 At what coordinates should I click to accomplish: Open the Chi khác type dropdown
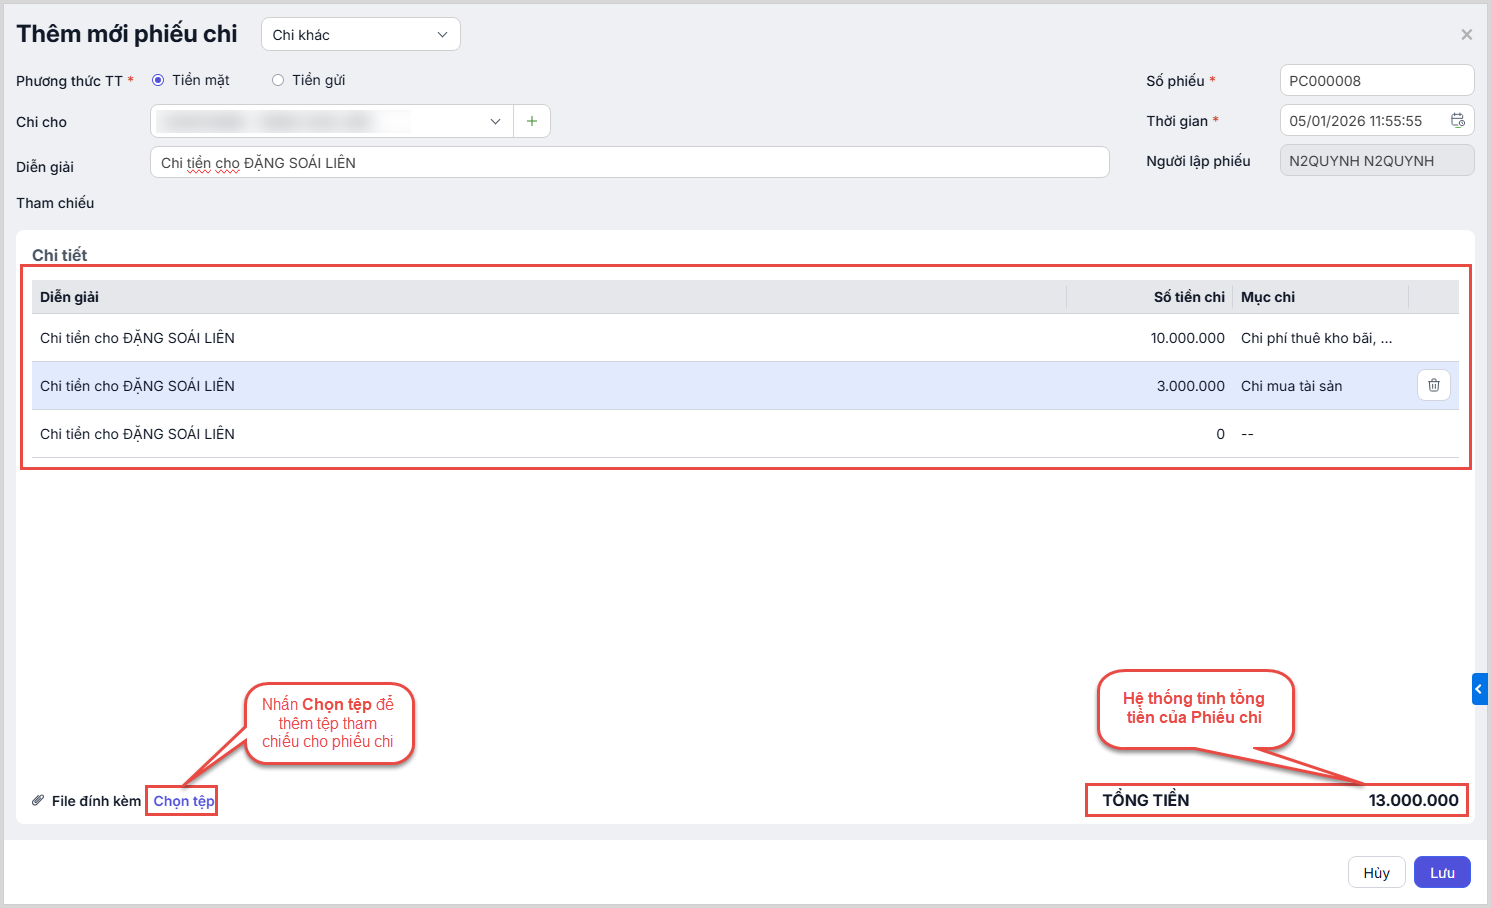[360, 35]
